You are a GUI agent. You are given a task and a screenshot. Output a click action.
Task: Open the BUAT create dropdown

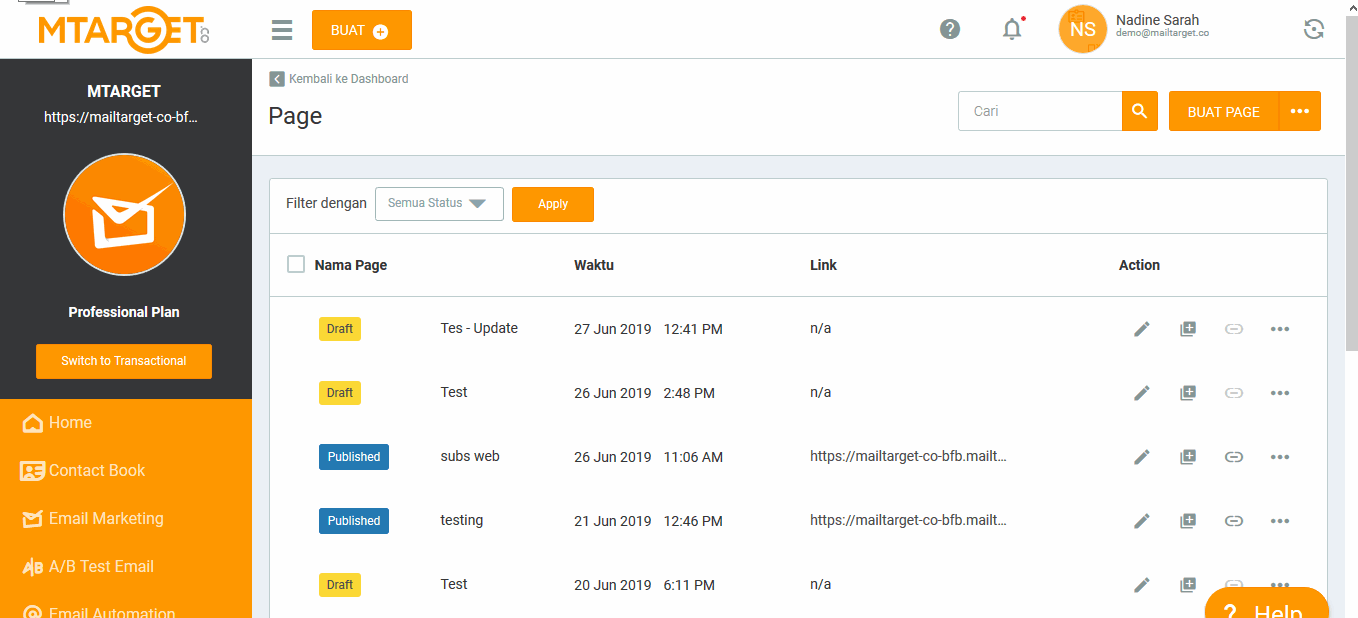(361, 30)
